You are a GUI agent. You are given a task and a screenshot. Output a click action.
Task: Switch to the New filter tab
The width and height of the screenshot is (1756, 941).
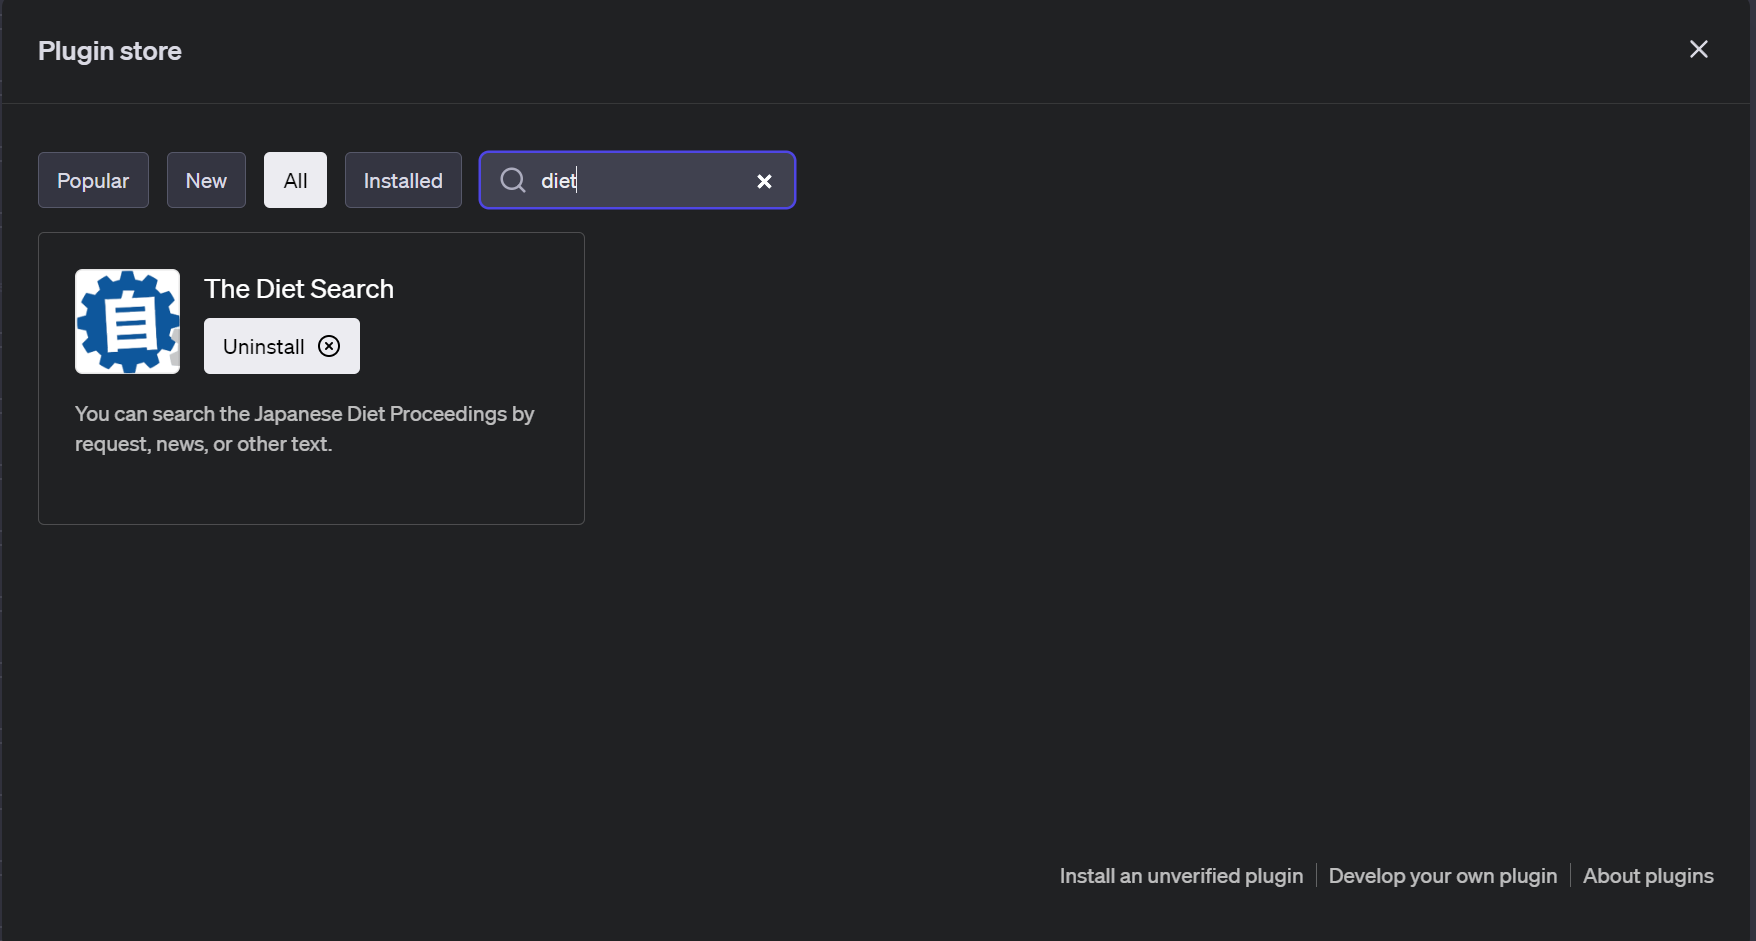coord(206,180)
